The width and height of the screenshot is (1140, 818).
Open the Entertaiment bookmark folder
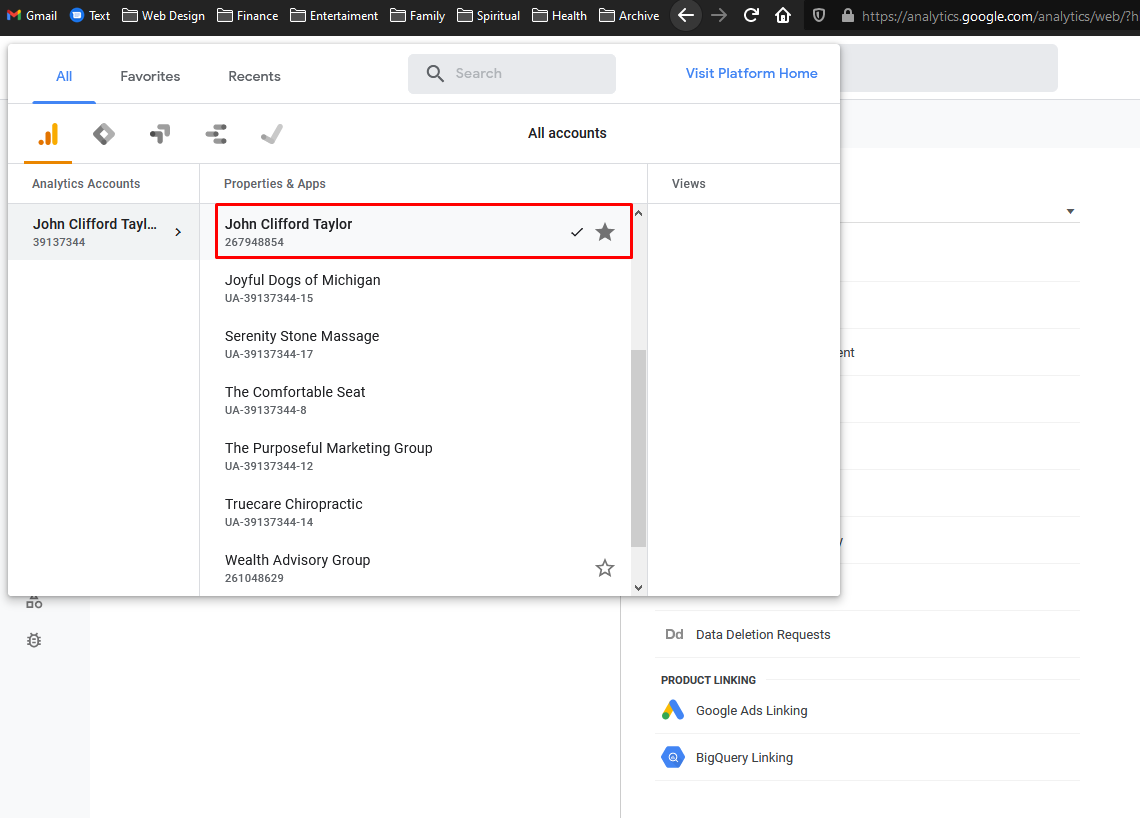334,15
